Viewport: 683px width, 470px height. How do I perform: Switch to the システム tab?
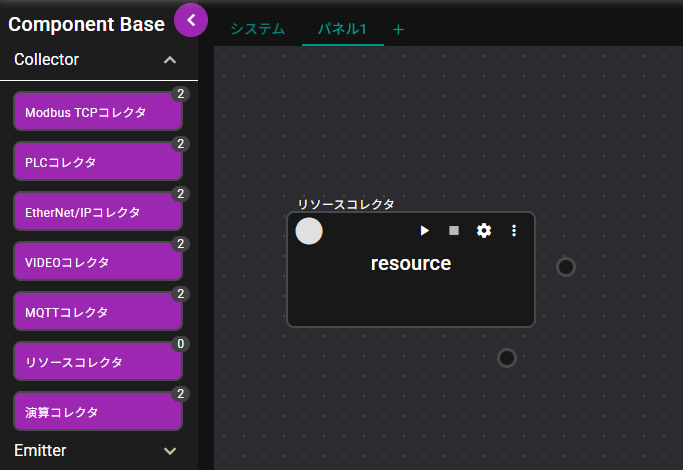coord(257,29)
